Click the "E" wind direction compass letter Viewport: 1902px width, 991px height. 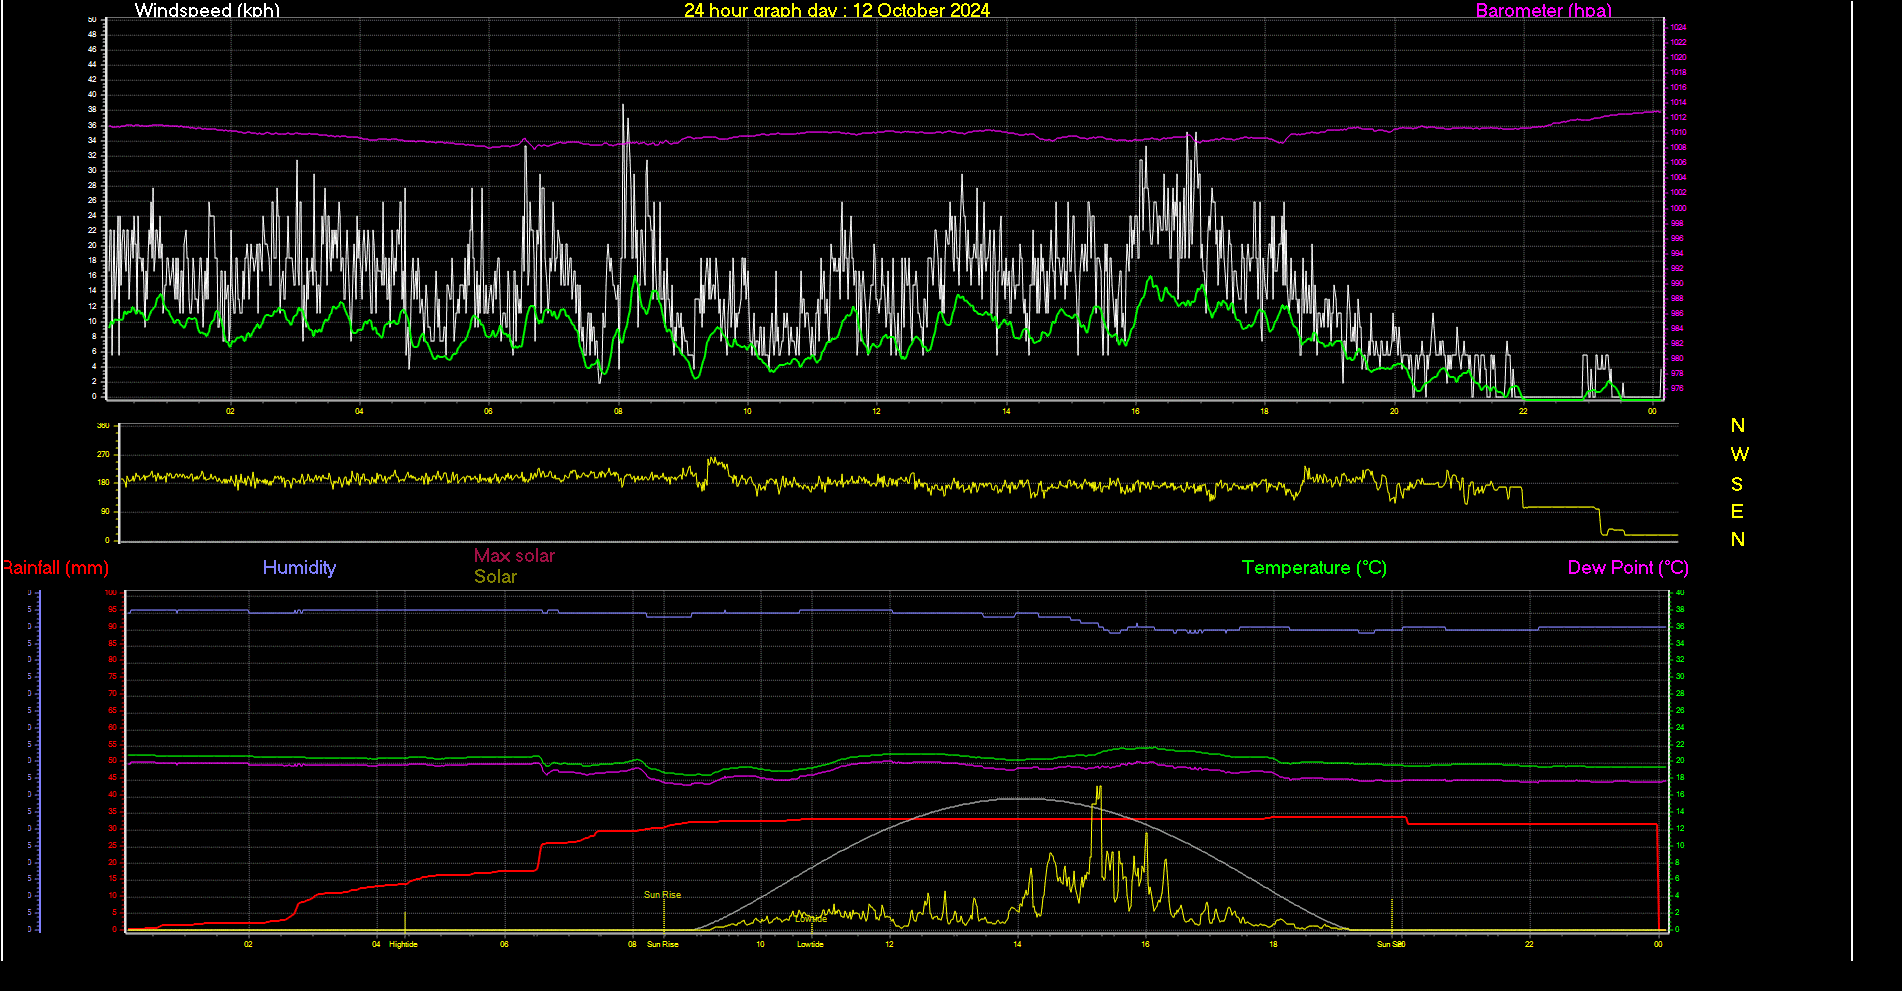[x=1737, y=512]
